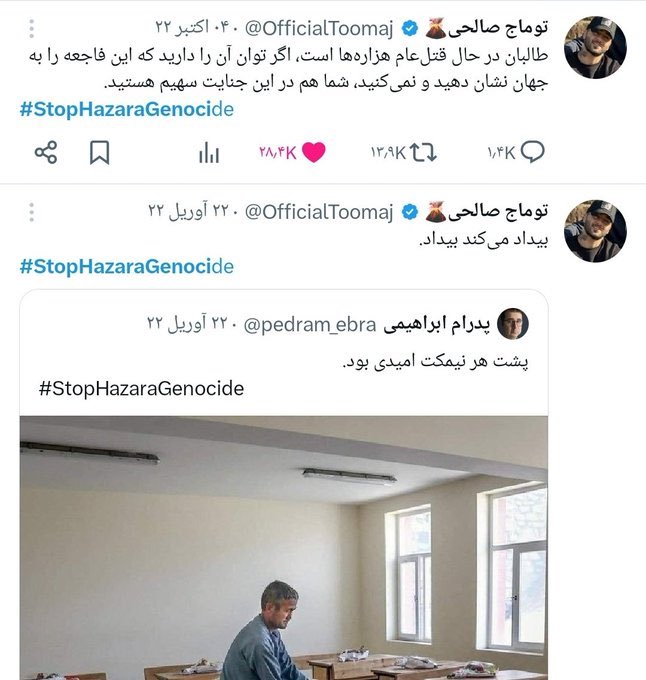Open the first tweet's Toomaj profile picture
Viewport: 646px width, 680px height.
coord(595,47)
